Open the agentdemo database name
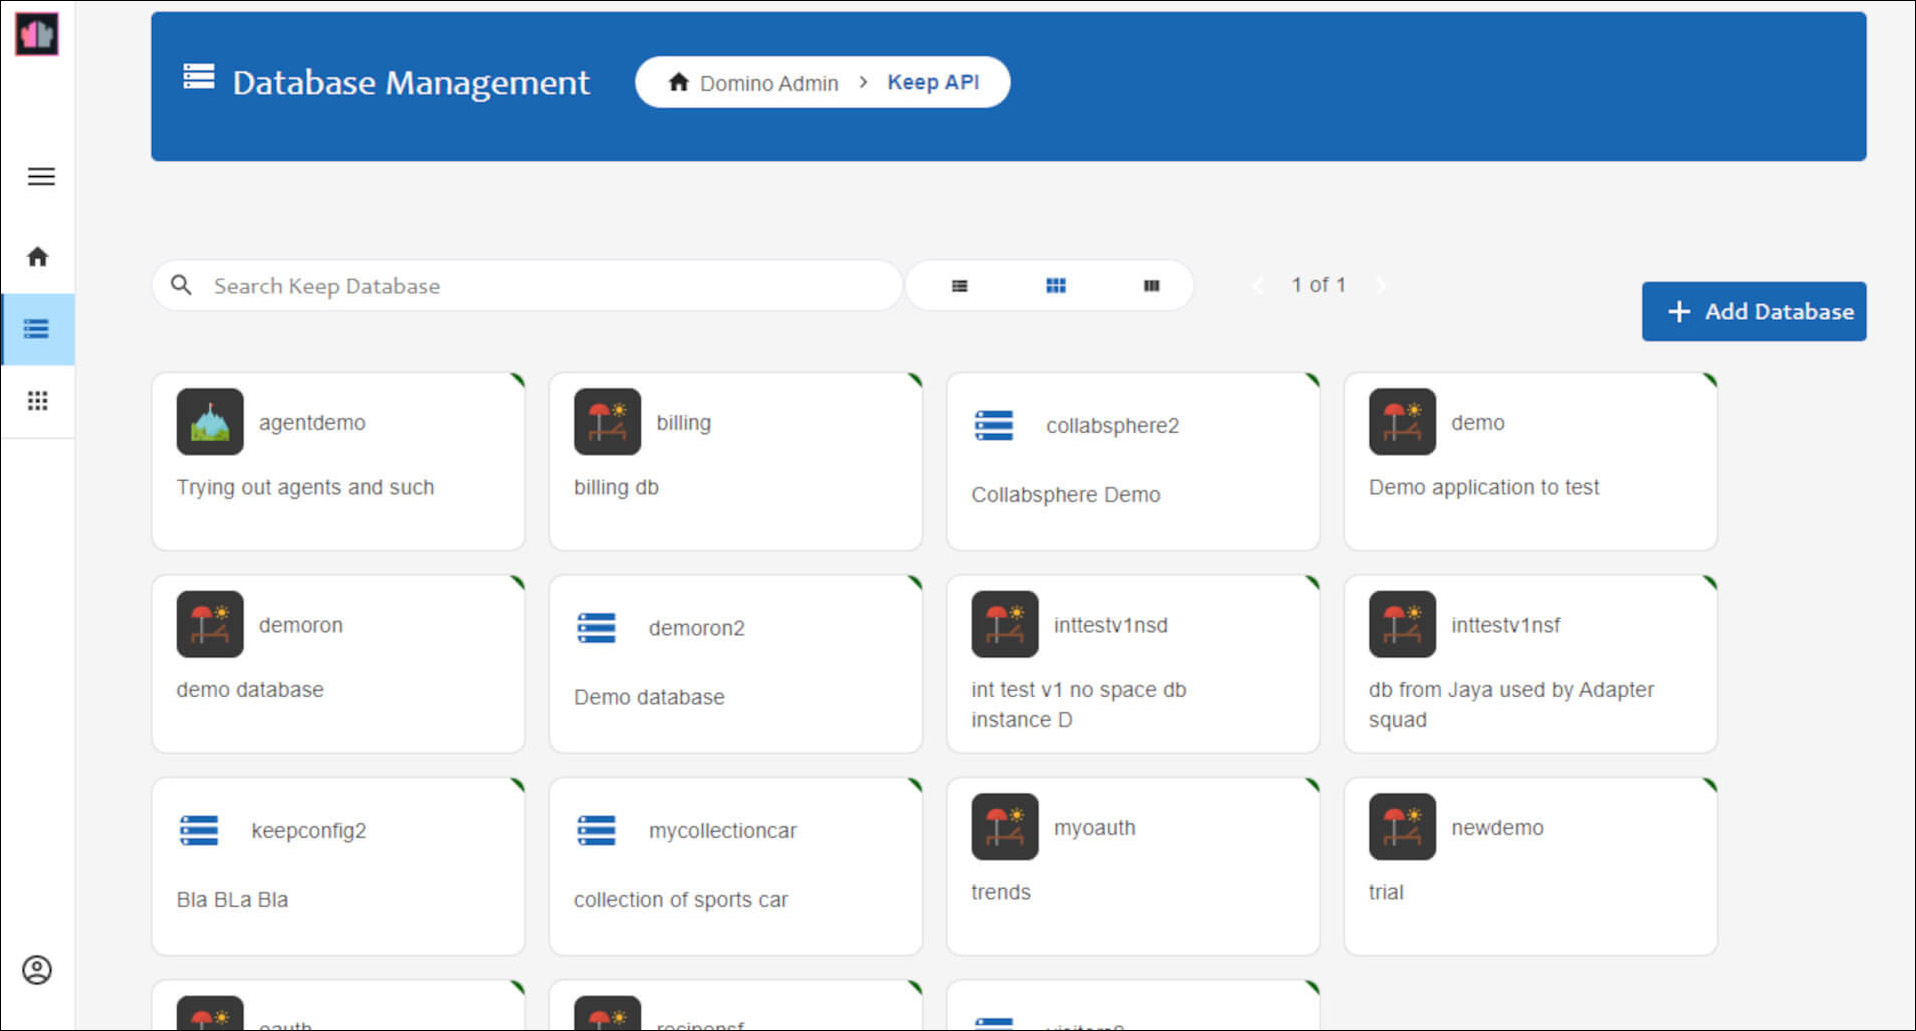 click(x=312, y=423)
